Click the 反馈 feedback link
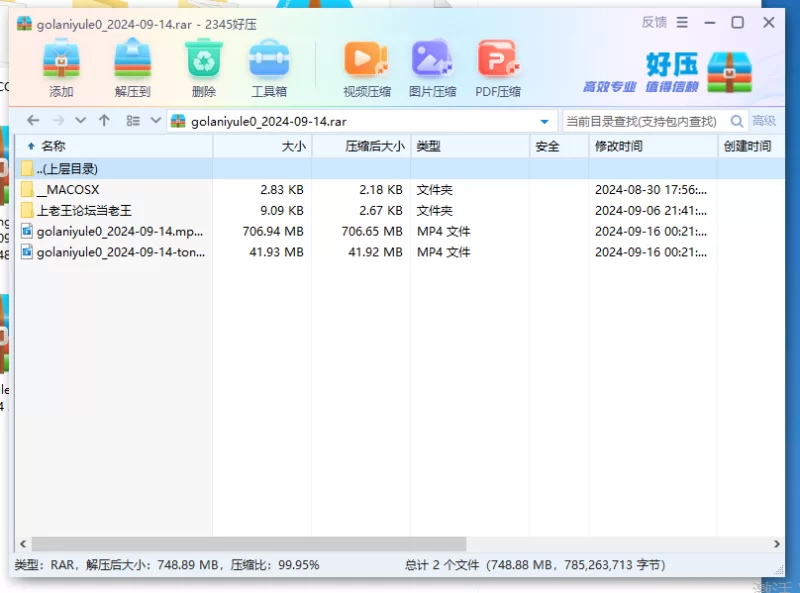Image resolution: width=800 pixels, height=593 pixels. [x=654, y=22]
